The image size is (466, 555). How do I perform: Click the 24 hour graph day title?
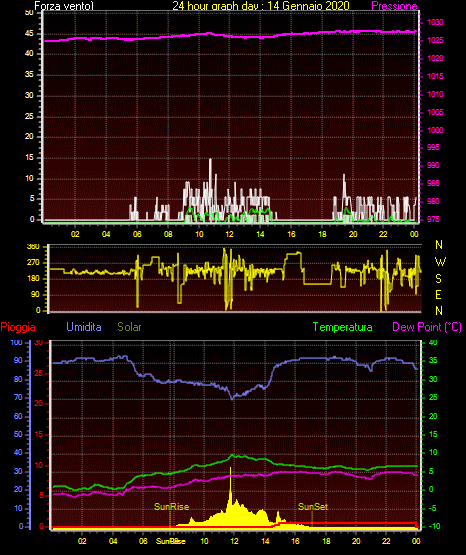[x=261, y=6]
